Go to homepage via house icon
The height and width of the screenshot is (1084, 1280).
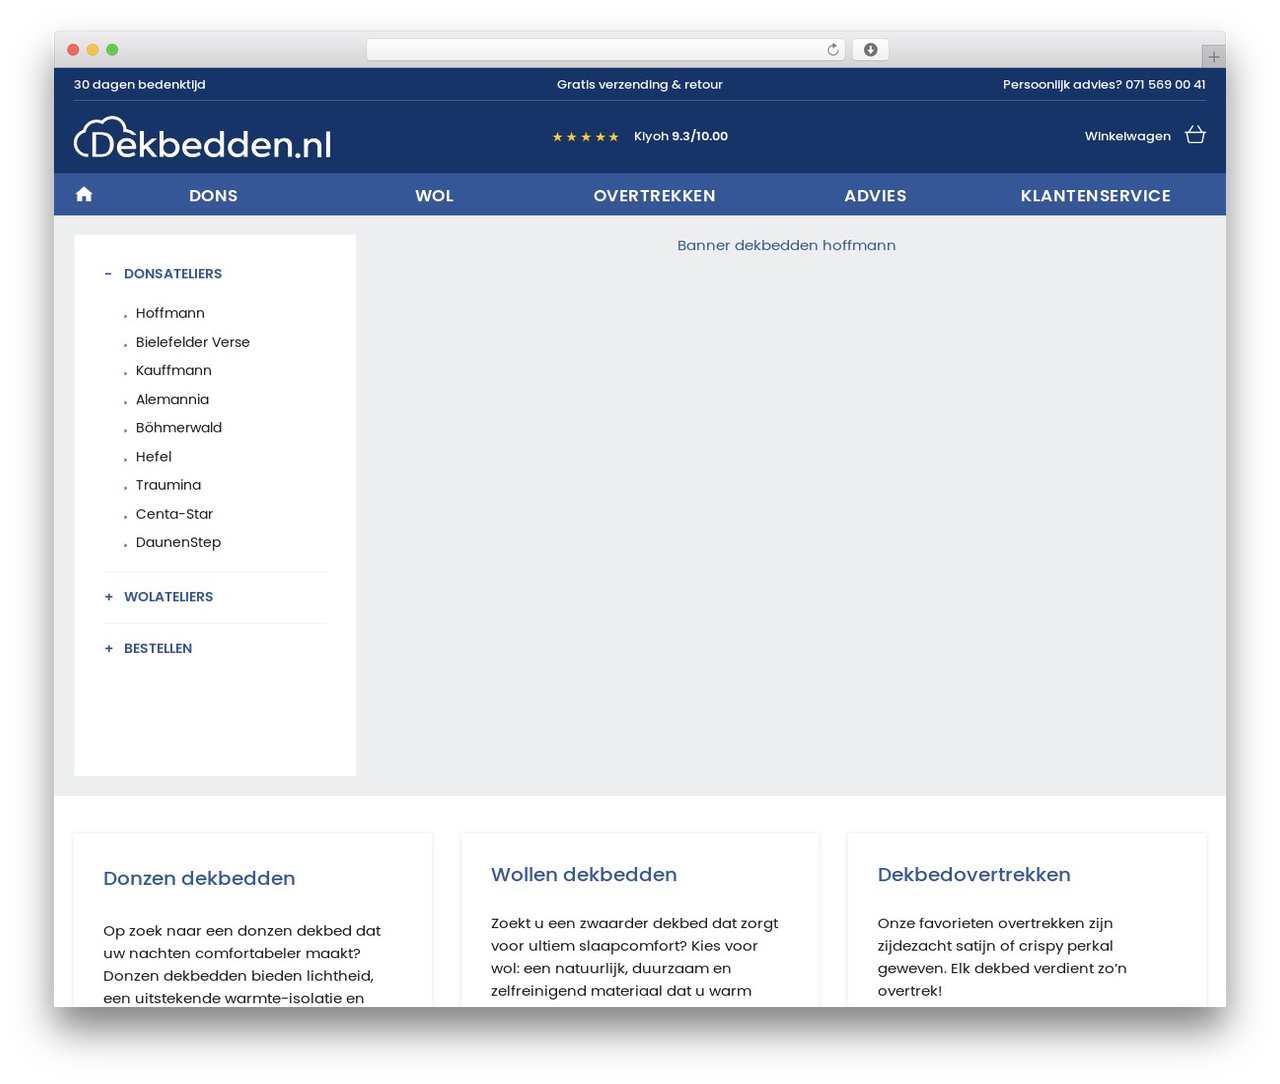pos(84,195)
